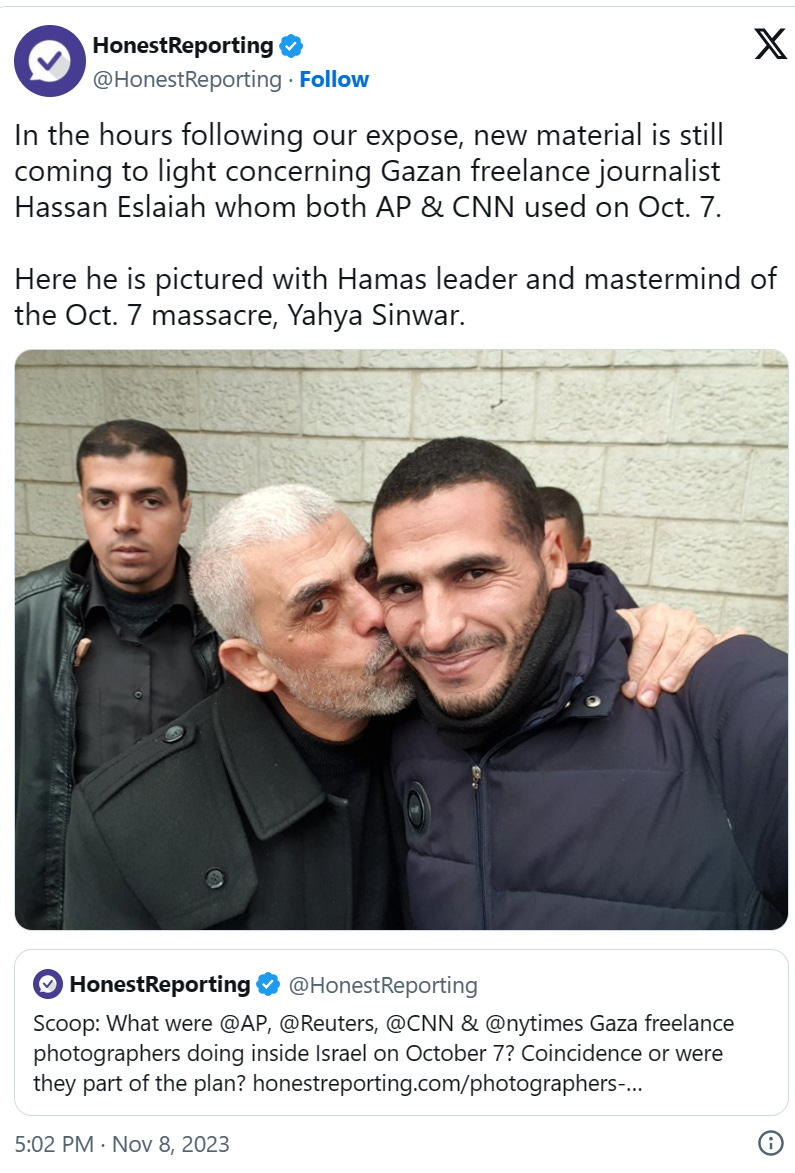795x1173 pixels.
Task: Click the blue verified badge beside the author name
Action: pos(291,46)
